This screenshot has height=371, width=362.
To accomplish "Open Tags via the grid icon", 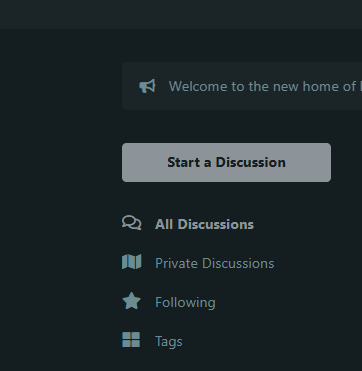I will tap(131, 340).
